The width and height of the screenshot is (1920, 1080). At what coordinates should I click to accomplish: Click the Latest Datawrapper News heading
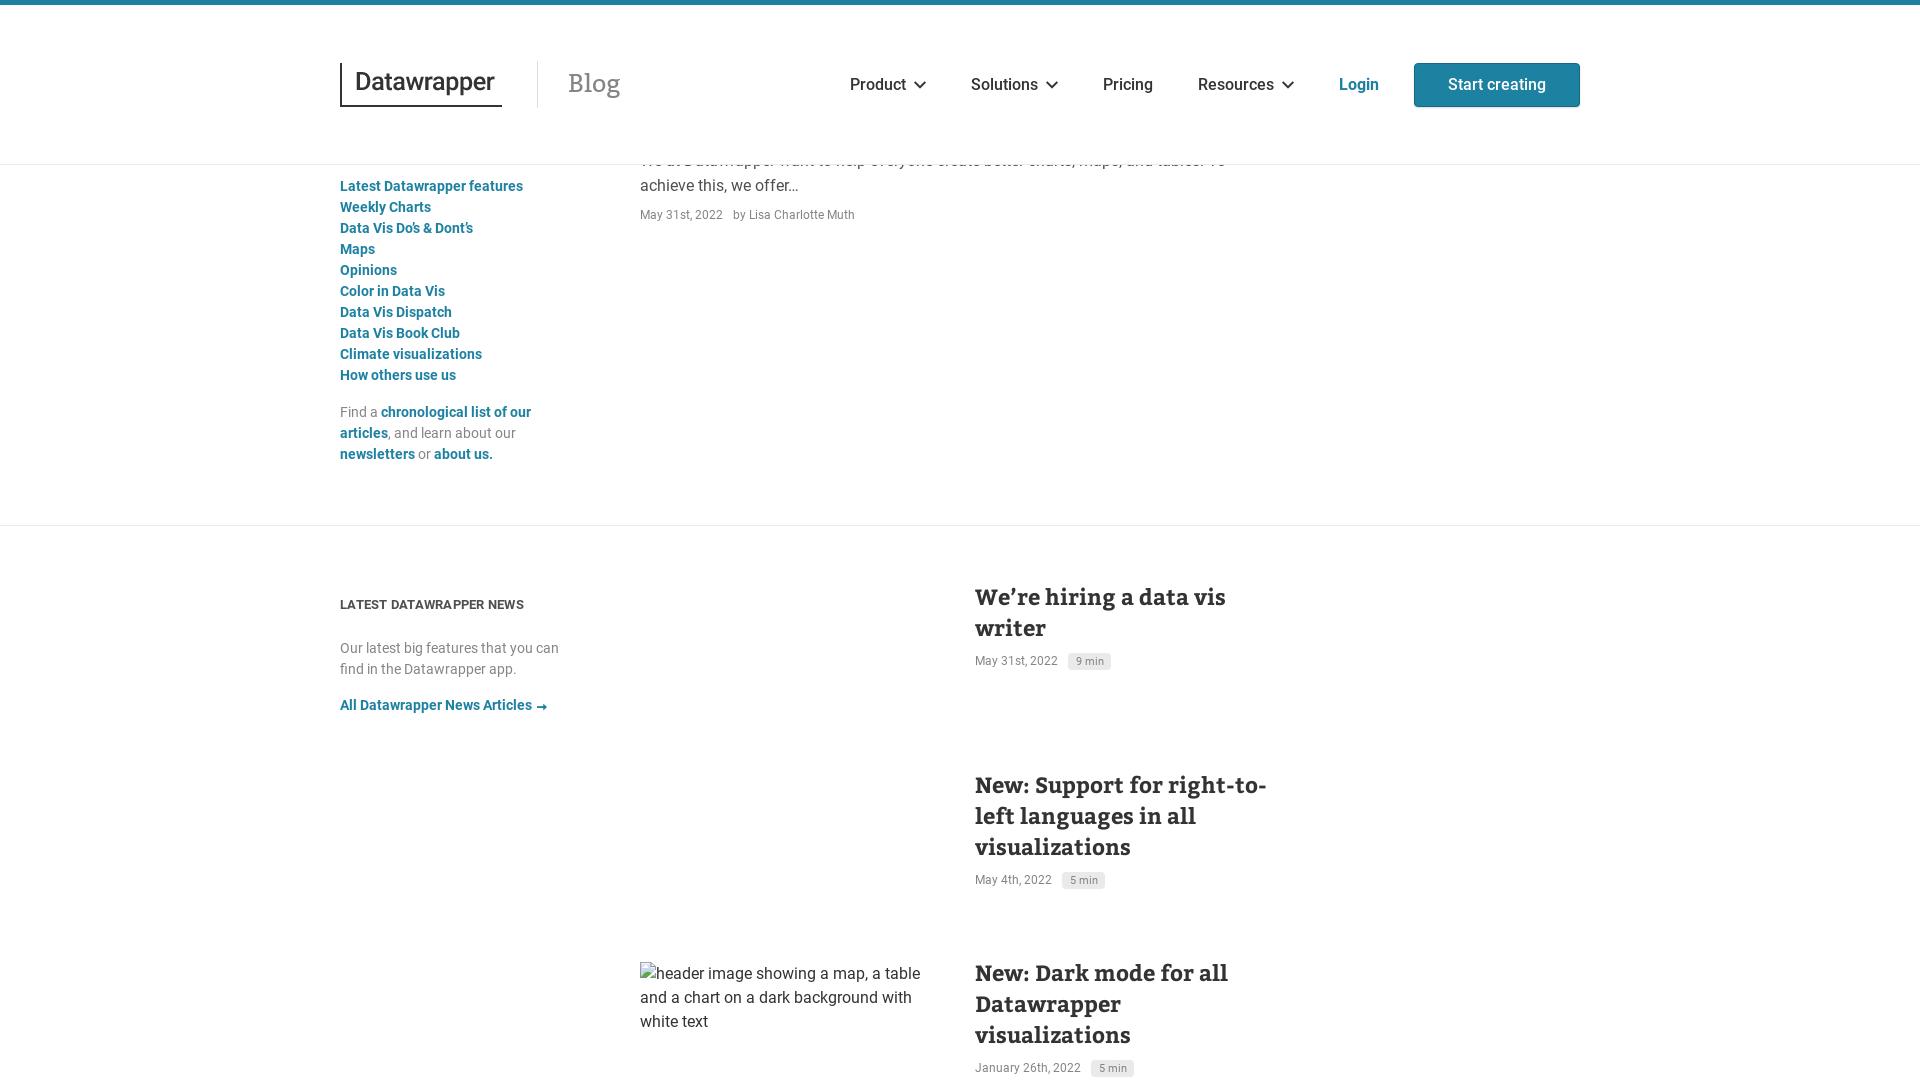click(432, 605)
